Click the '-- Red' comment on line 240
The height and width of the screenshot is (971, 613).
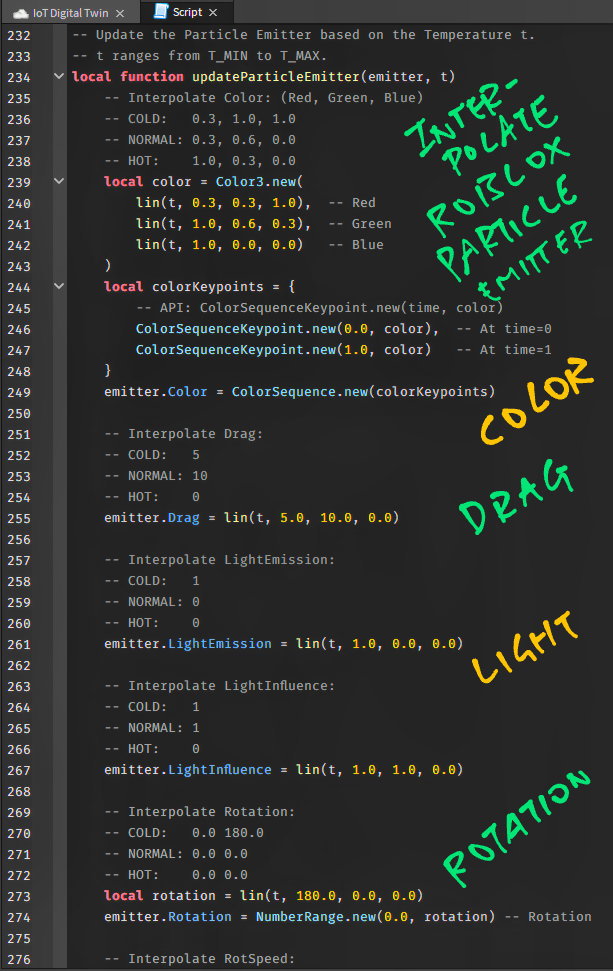352,202
